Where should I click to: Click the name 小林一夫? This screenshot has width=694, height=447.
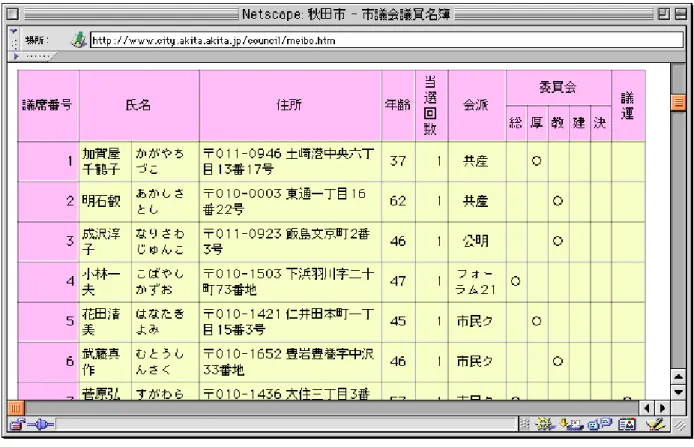[x=101, y=281]
